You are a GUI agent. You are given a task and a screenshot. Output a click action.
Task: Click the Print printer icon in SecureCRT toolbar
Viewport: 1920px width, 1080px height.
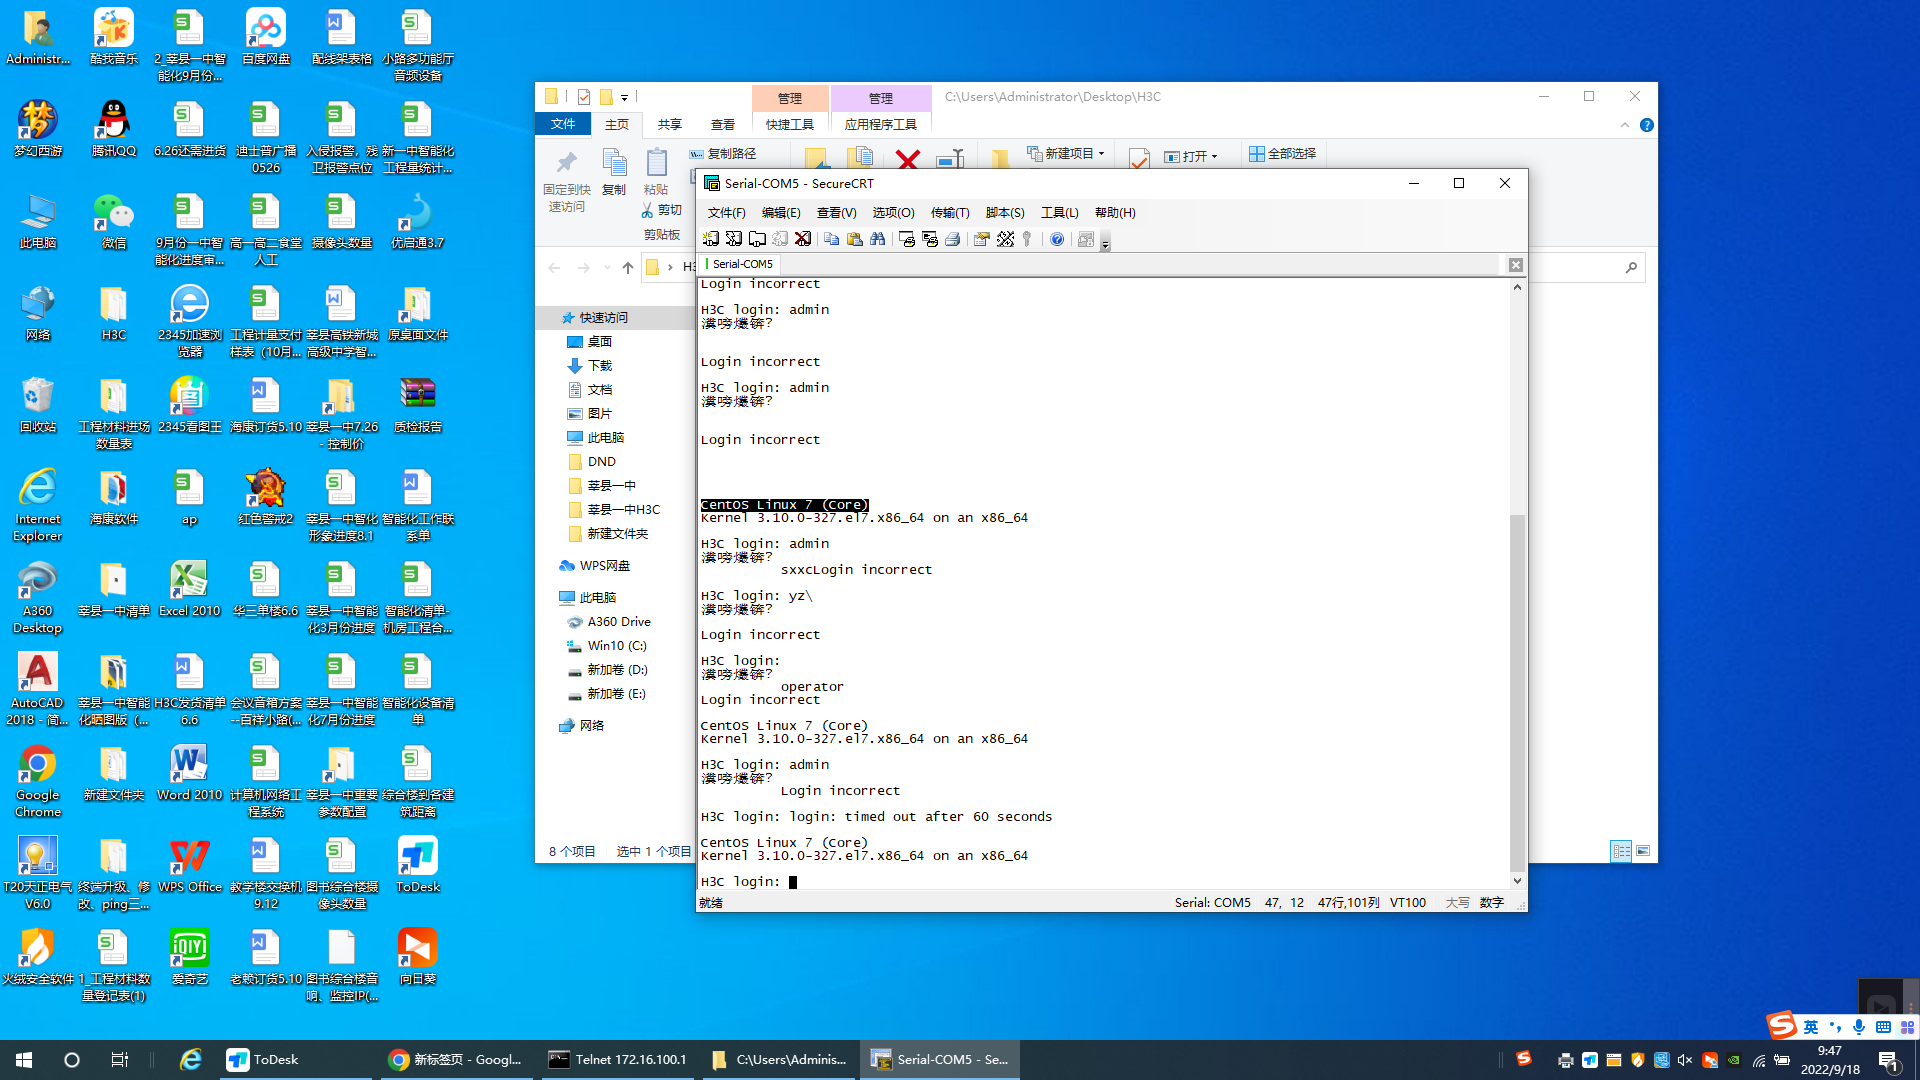[953, 239]
